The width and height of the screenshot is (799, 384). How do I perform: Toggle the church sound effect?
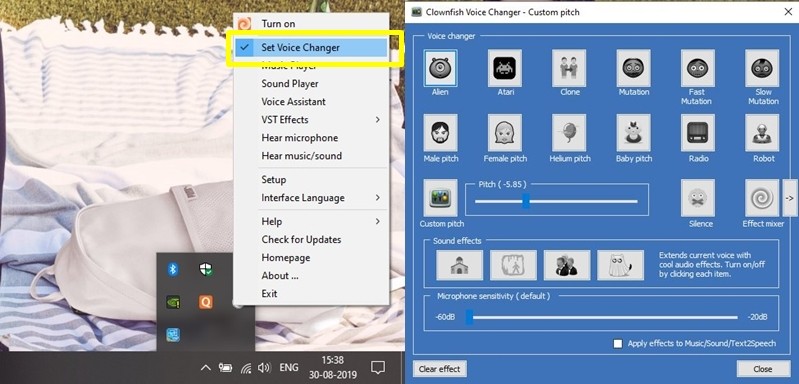460,265
